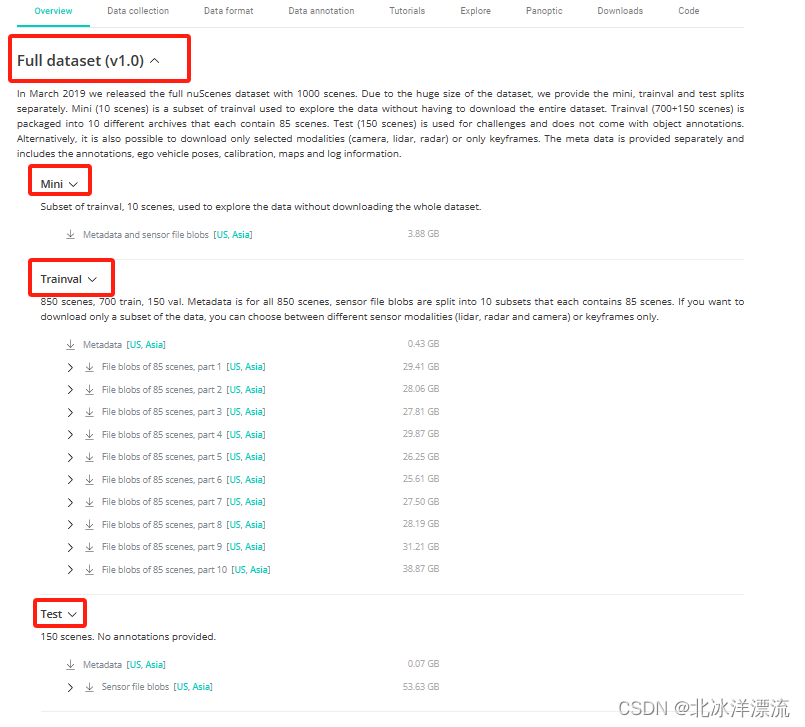Click Asia link for part 10 blobs
This screenshot has width=805, height=727.
click(x=259, y=570)
